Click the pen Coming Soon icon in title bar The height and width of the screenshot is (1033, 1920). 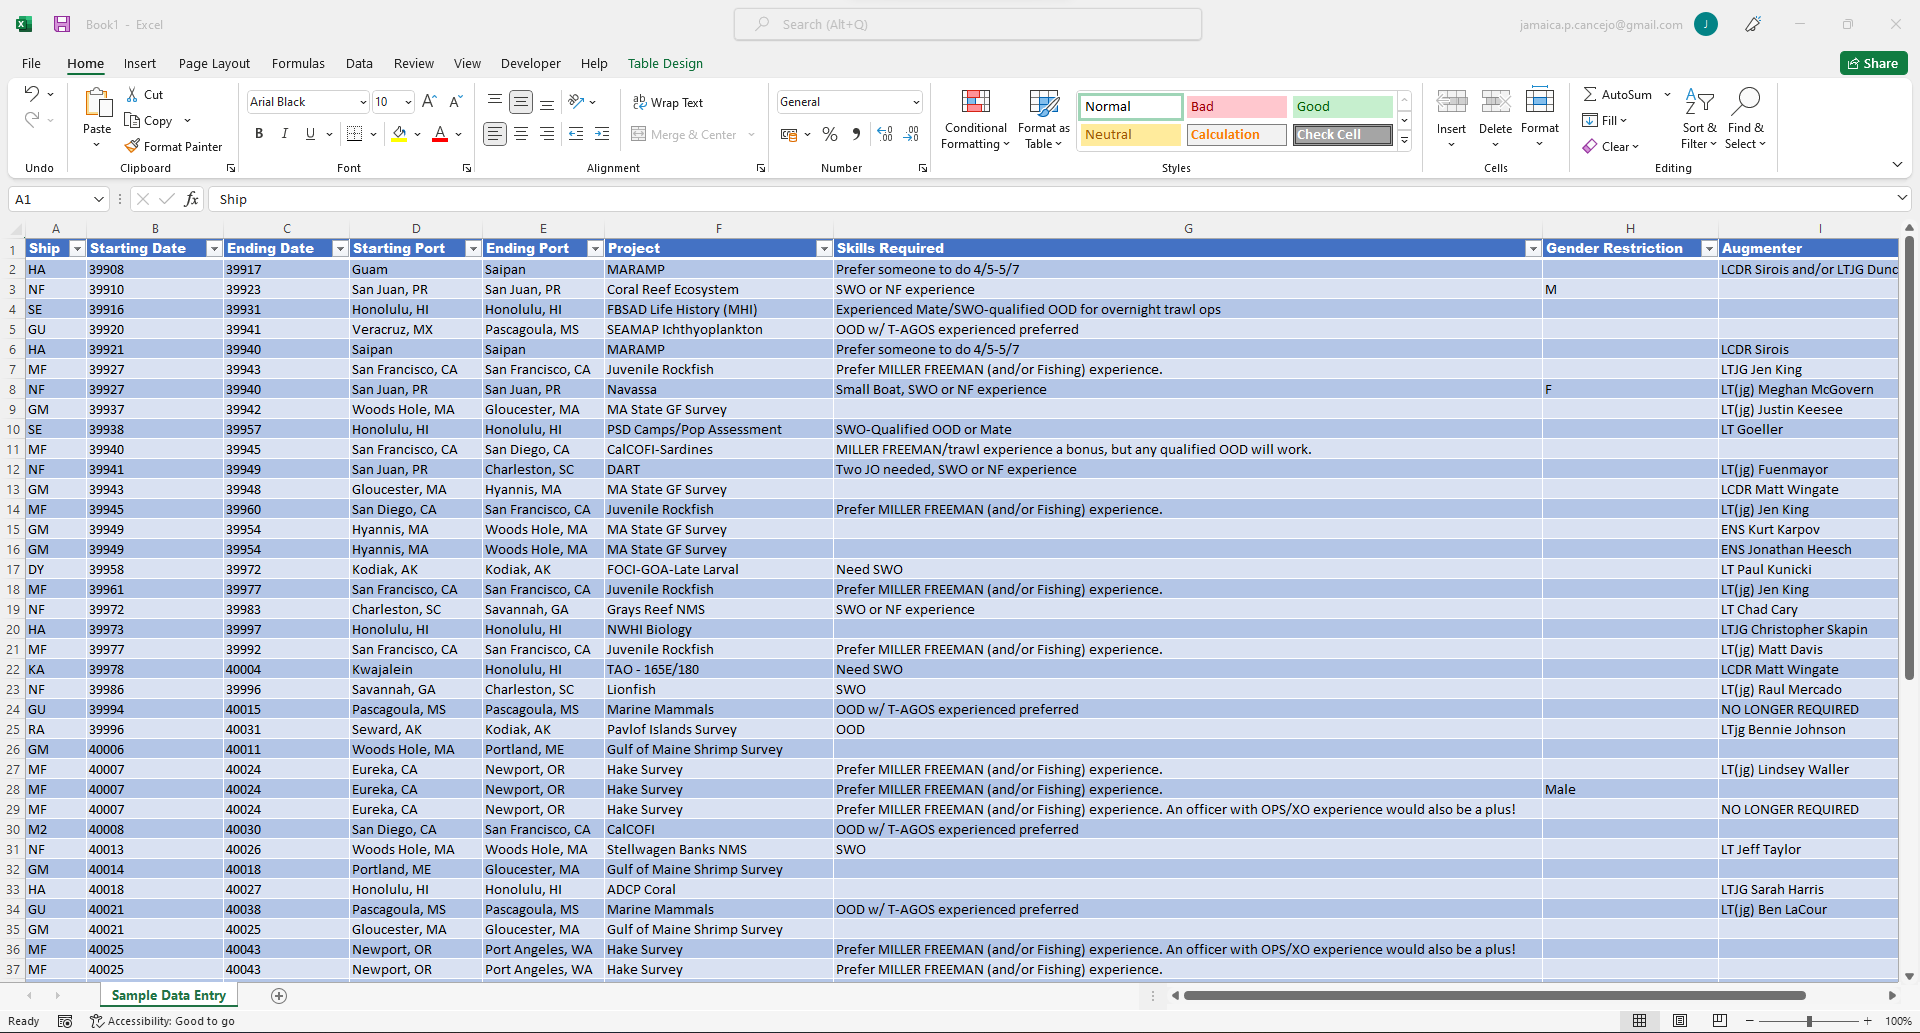[1753, 24]
